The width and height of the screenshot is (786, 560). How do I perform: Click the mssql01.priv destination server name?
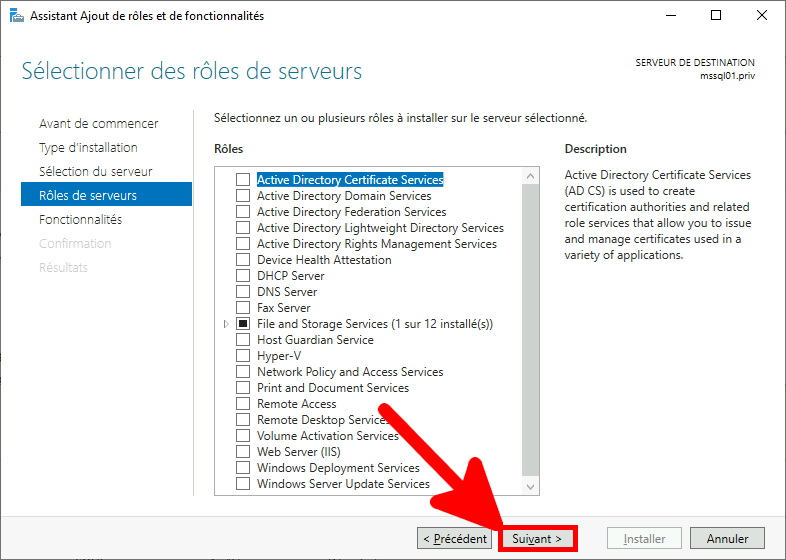click(727, 76)
